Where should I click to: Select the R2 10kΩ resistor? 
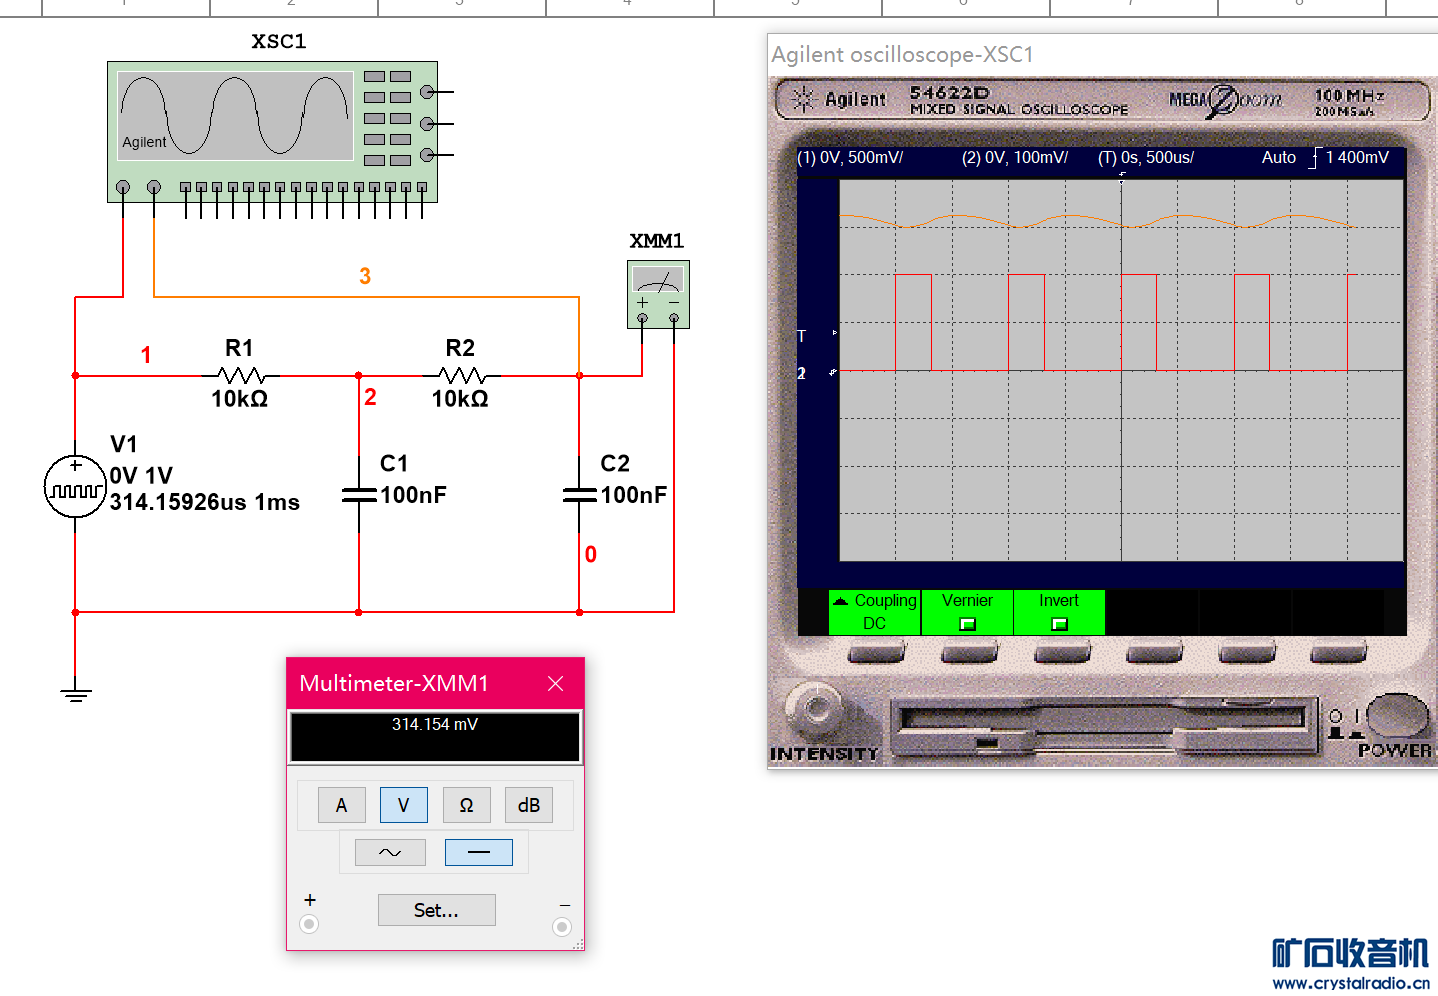(x=461, y=376)
